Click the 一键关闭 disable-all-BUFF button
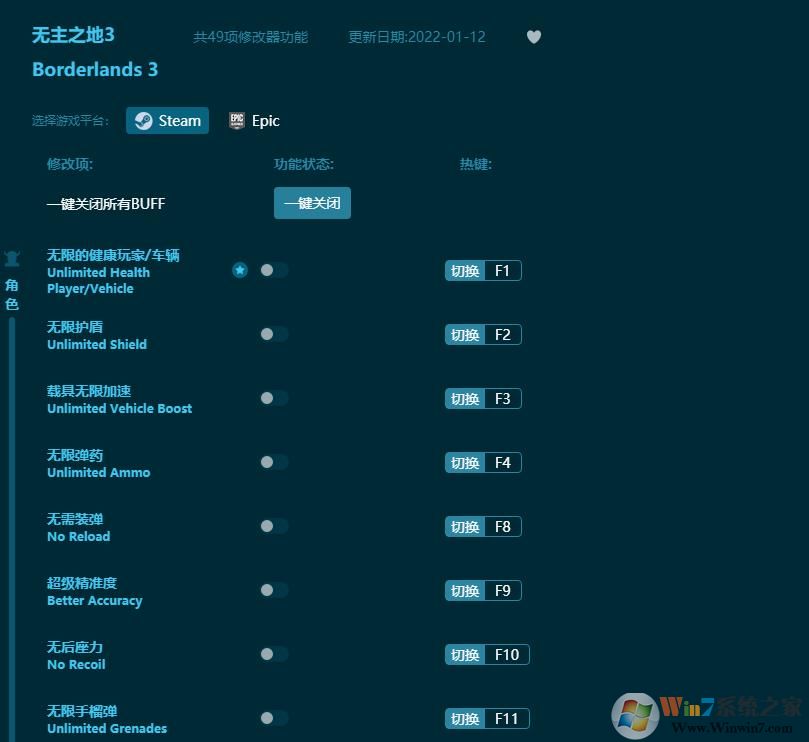Viewport: 809px width, 742px height. [x=312, y=202]
